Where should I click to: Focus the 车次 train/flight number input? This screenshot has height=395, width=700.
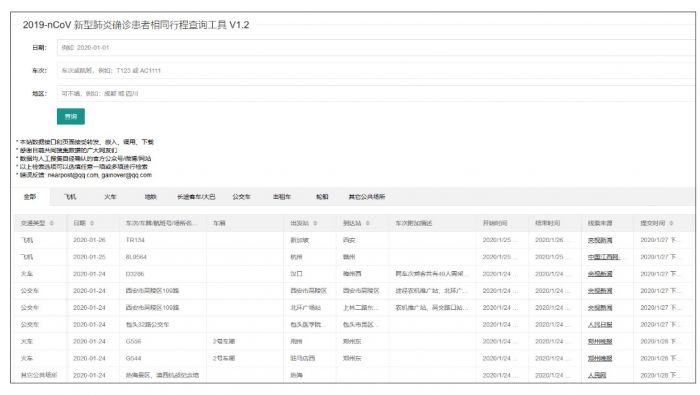[376, 71]
